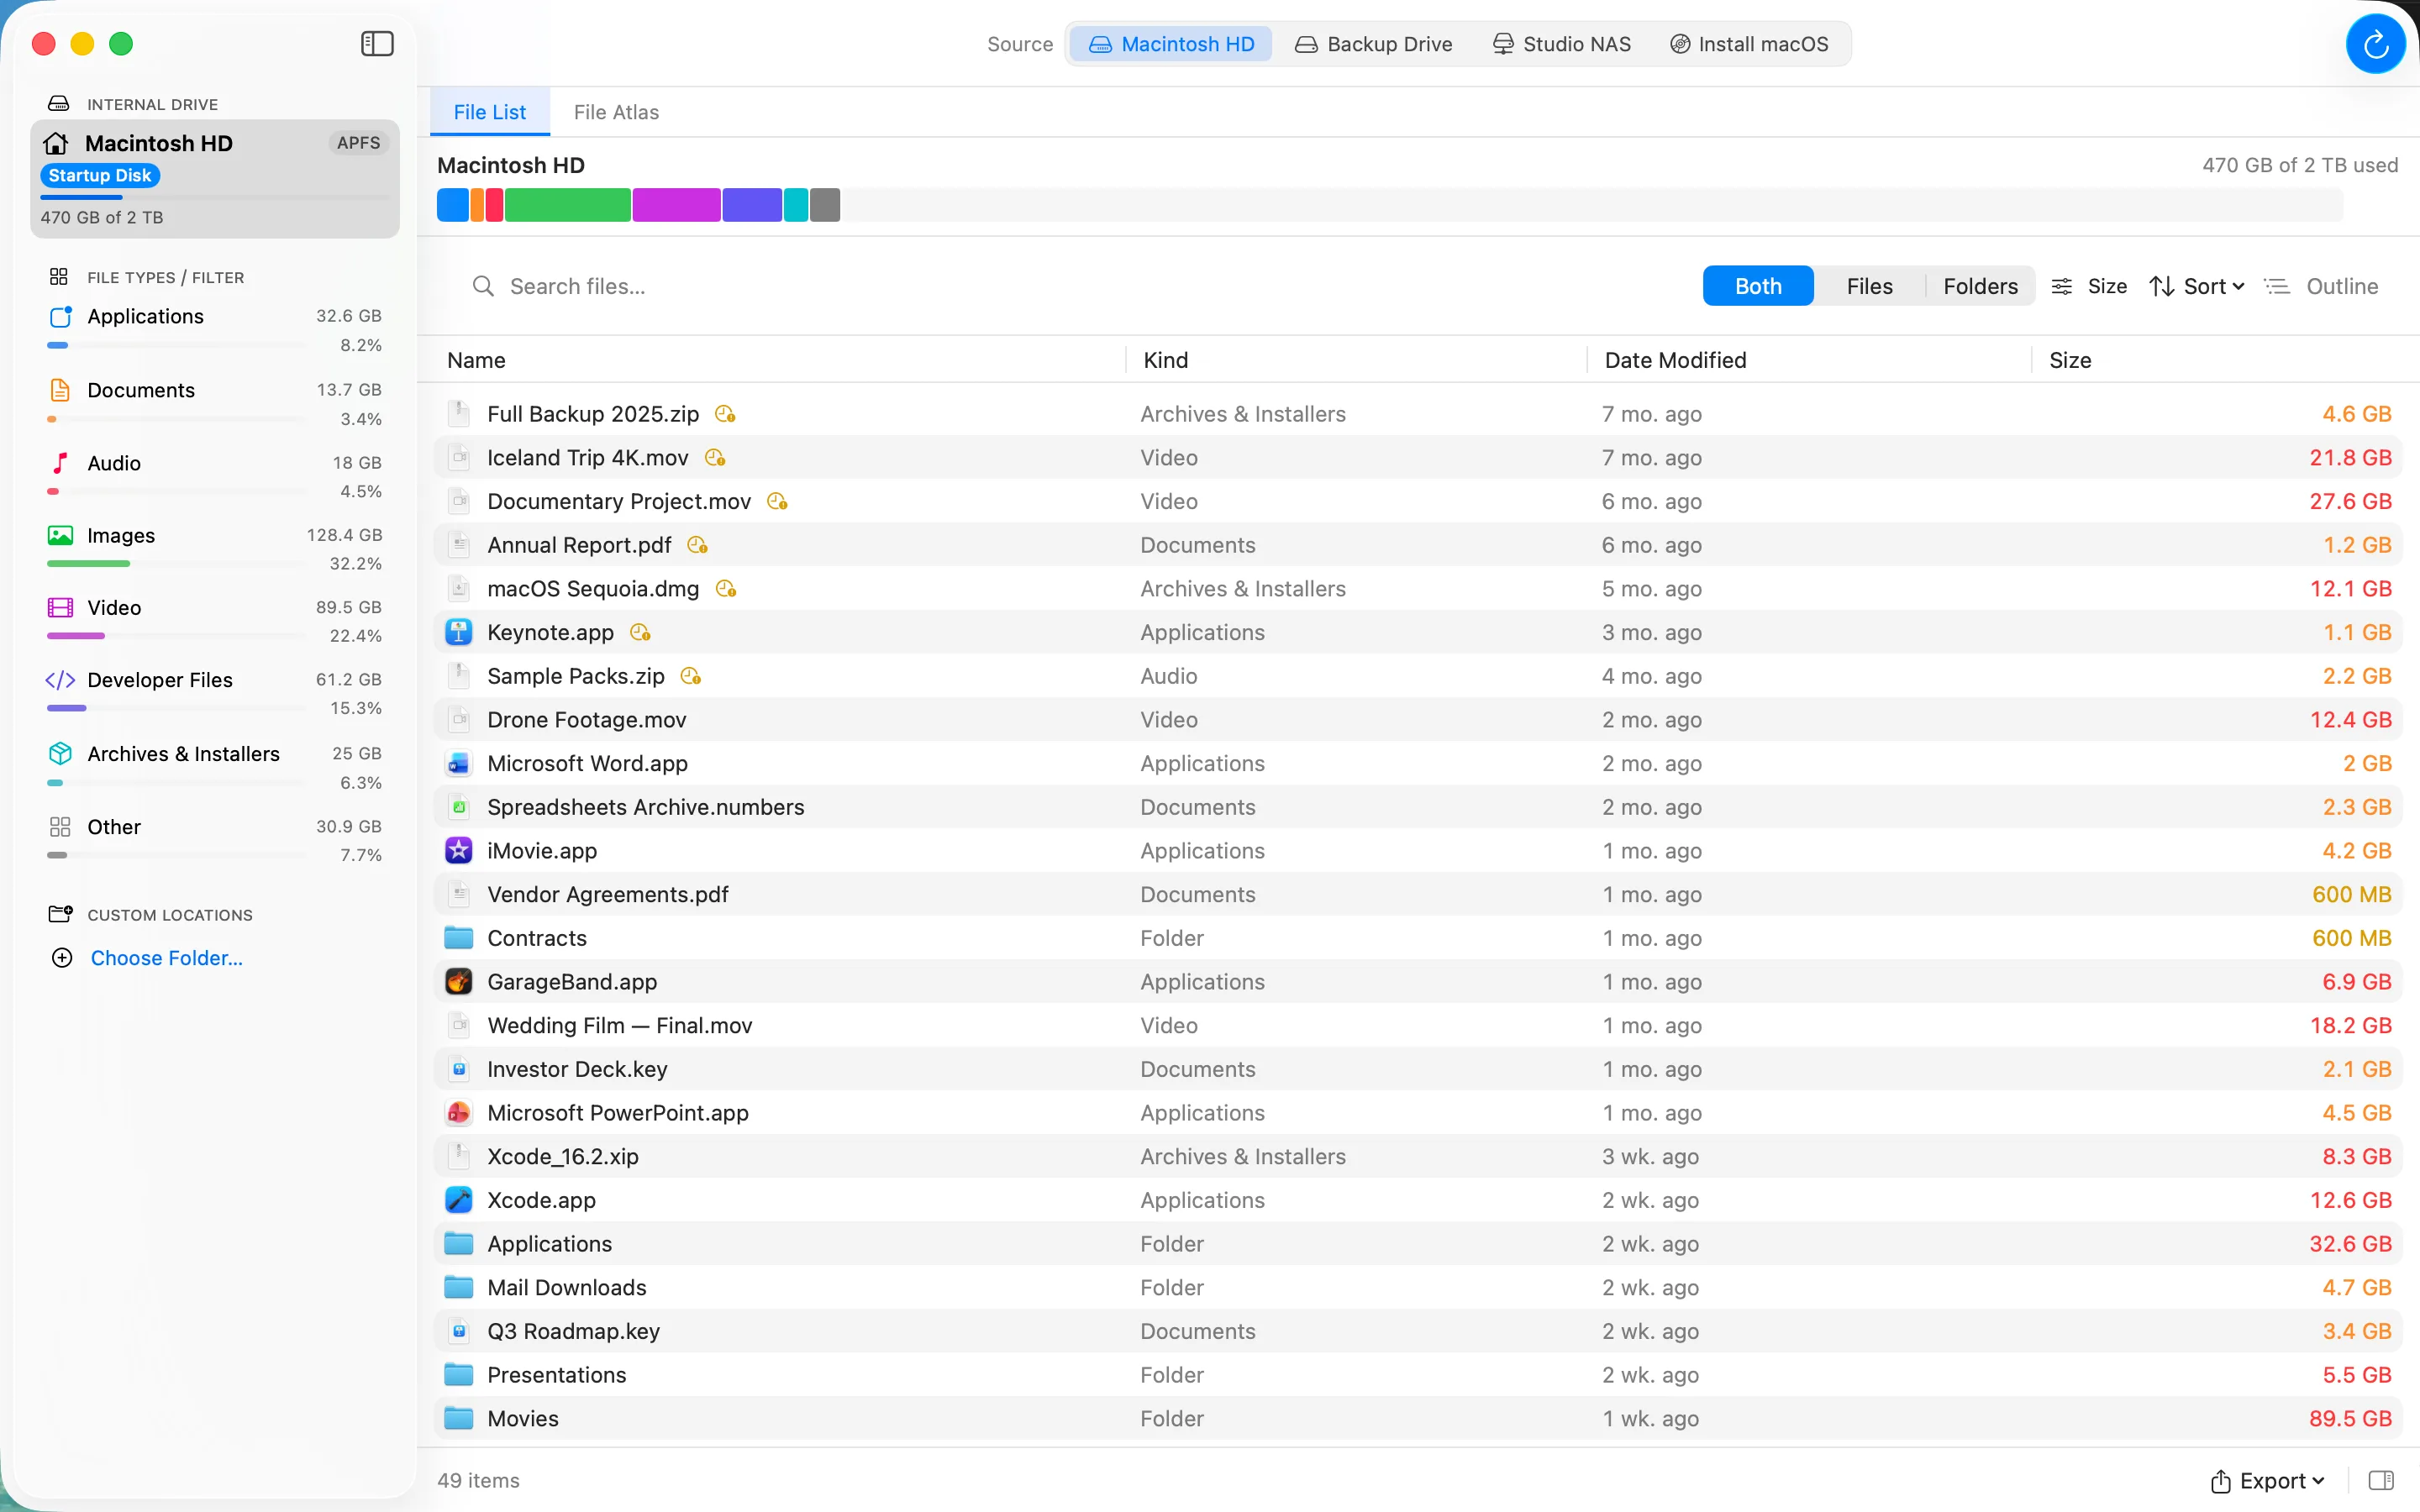
Task: Click the inspector panel icon at bottom right
Action: tap(2381, 1480)
